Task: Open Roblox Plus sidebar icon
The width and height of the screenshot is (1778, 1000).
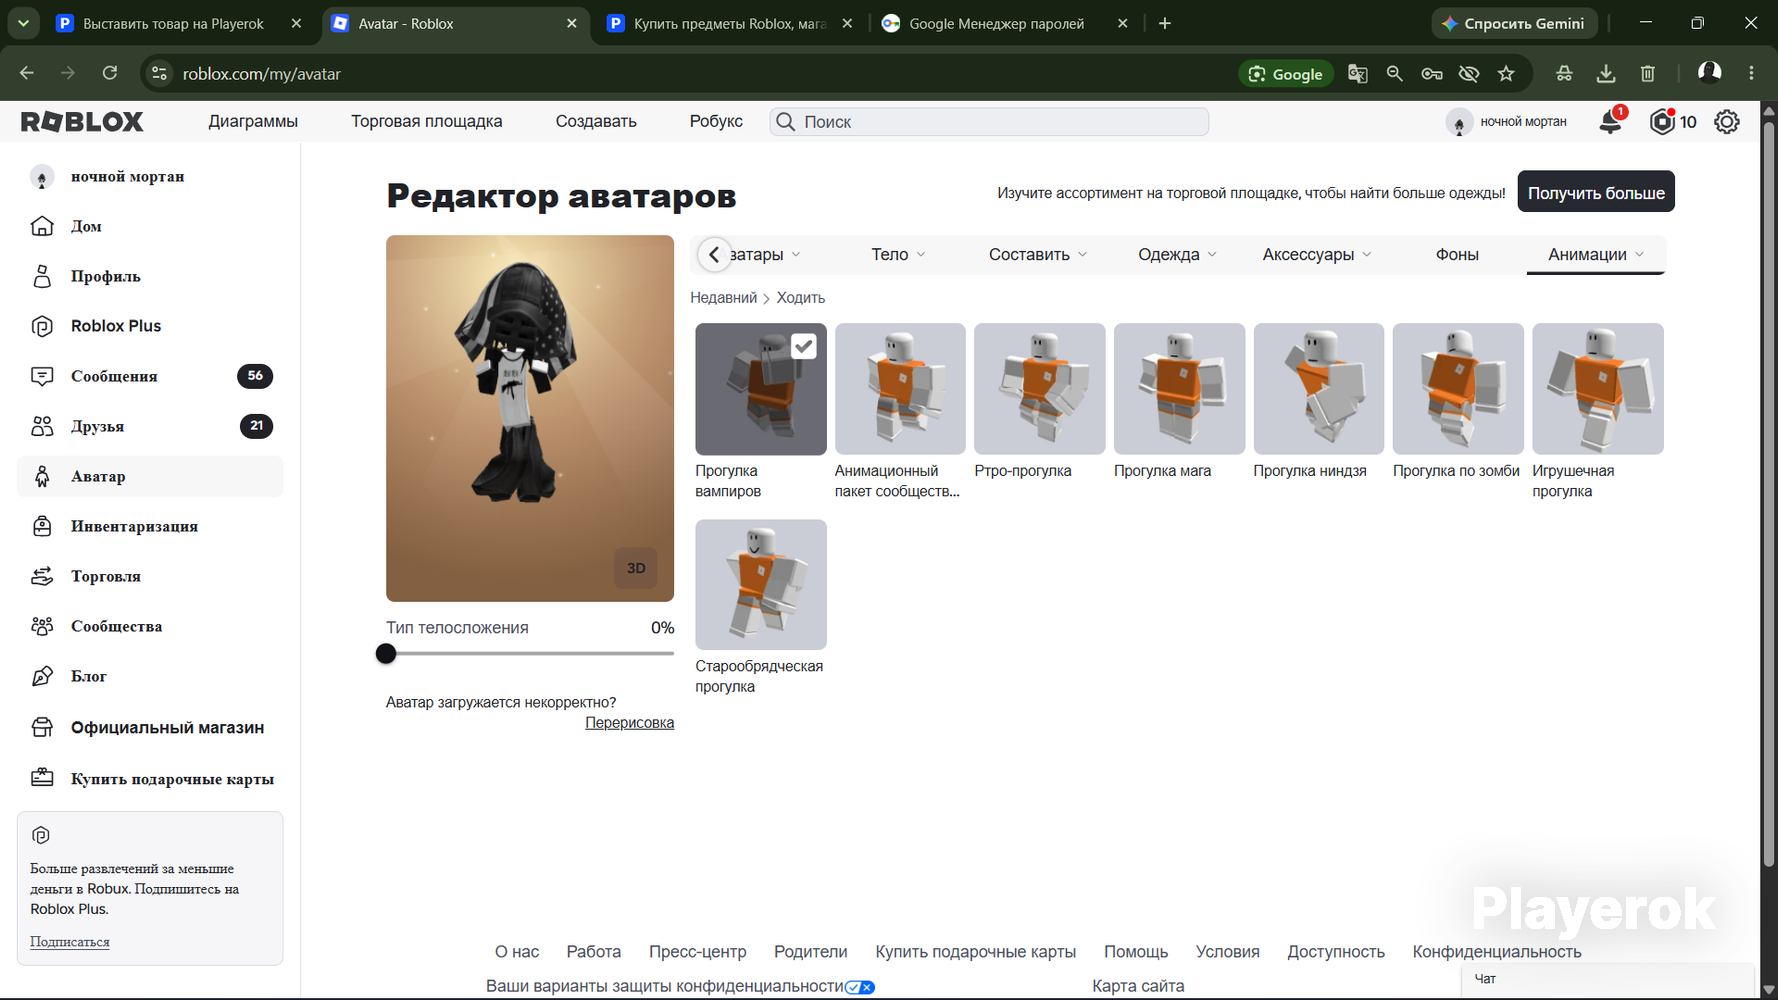Action: [x=42, y=326]
